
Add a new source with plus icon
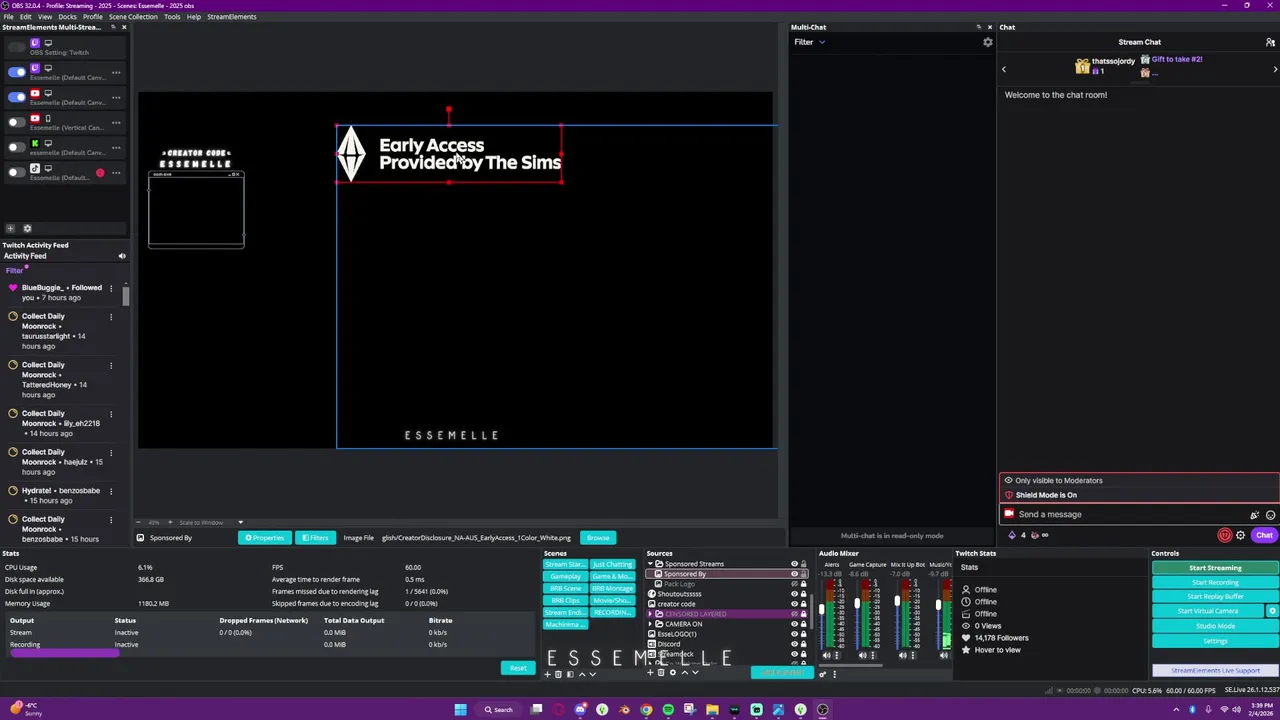(x=650, y=672)
